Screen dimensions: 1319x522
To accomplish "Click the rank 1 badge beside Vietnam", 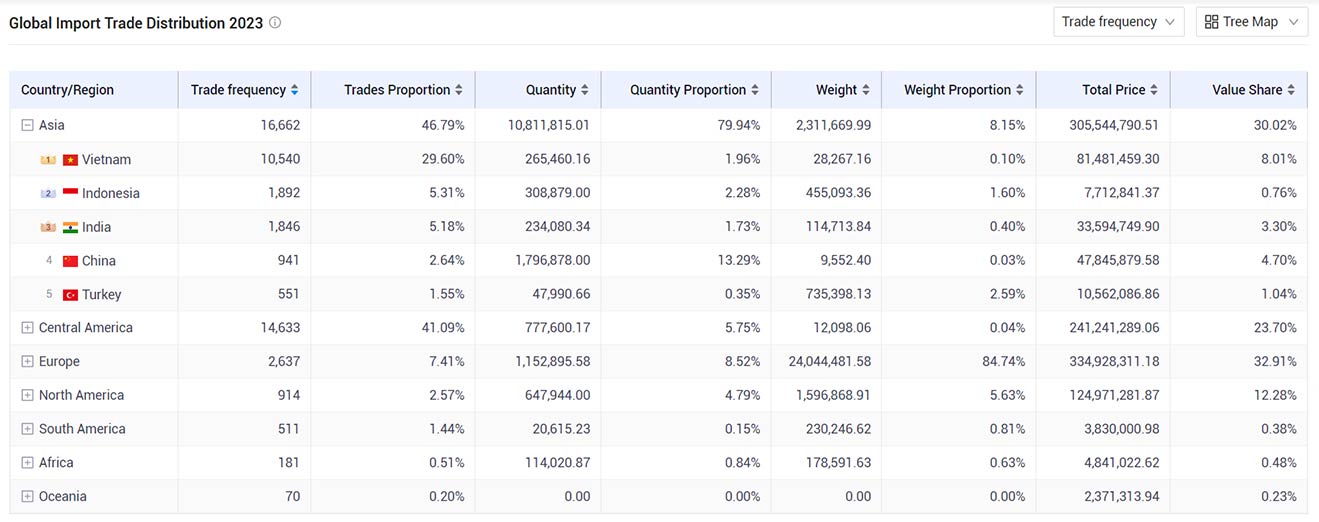I will point(48,160).
